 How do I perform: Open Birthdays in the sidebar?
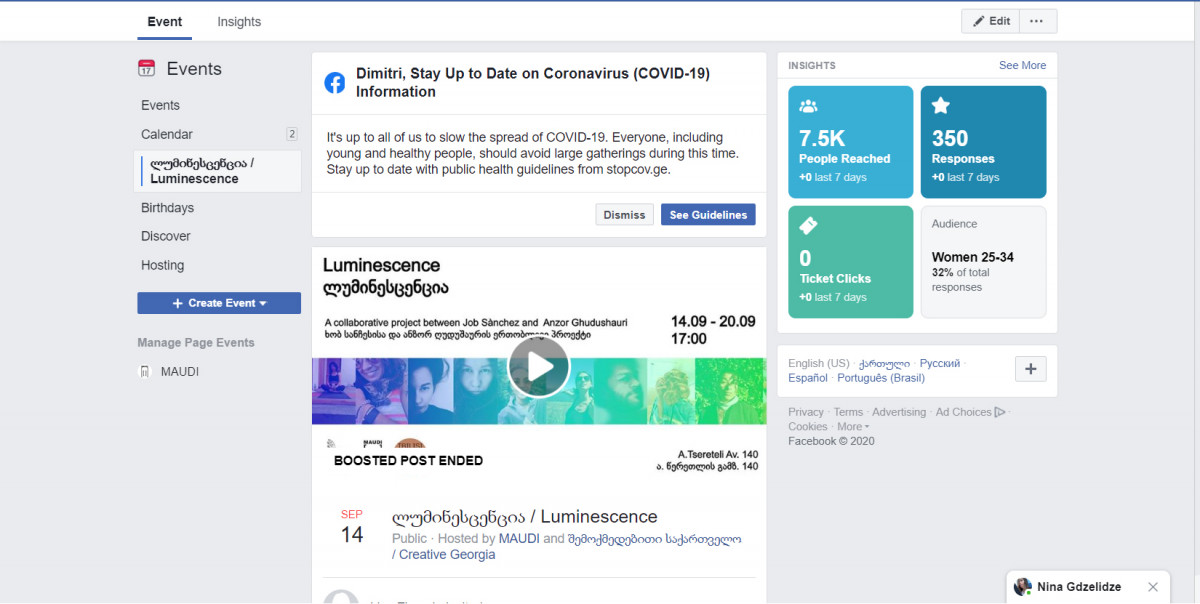coord(168,208)
